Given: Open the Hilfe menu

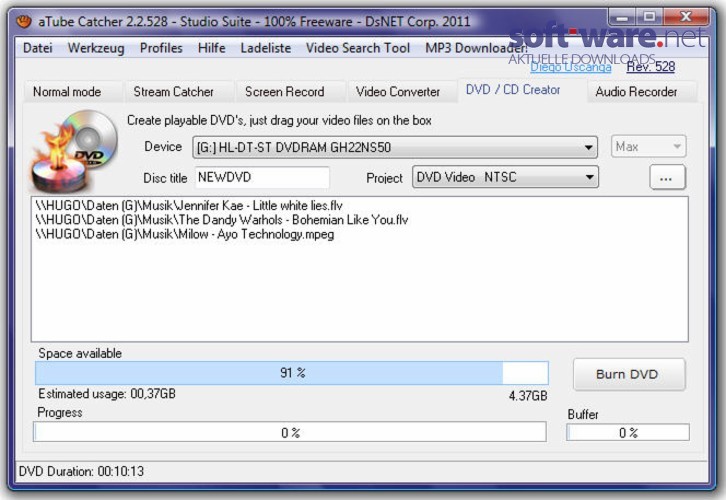Looking at the screenshot, I should pos(212,48).
